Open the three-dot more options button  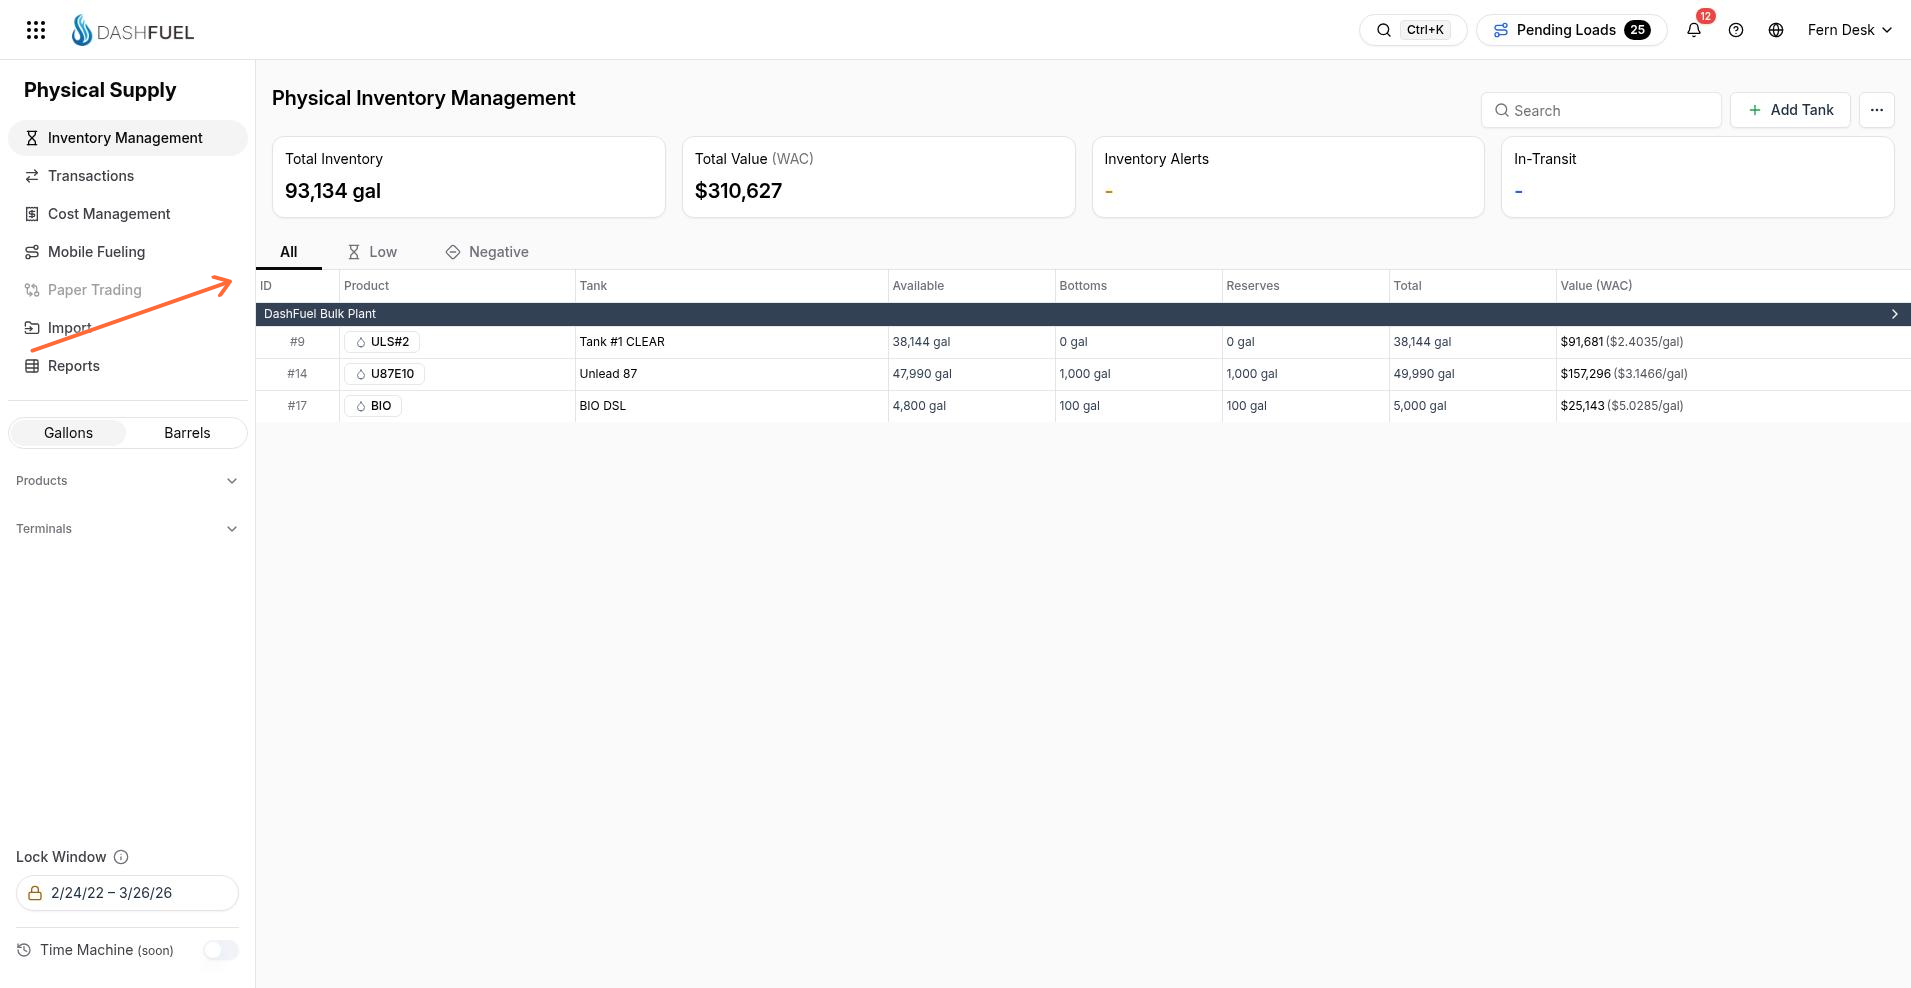(1877, 110)
